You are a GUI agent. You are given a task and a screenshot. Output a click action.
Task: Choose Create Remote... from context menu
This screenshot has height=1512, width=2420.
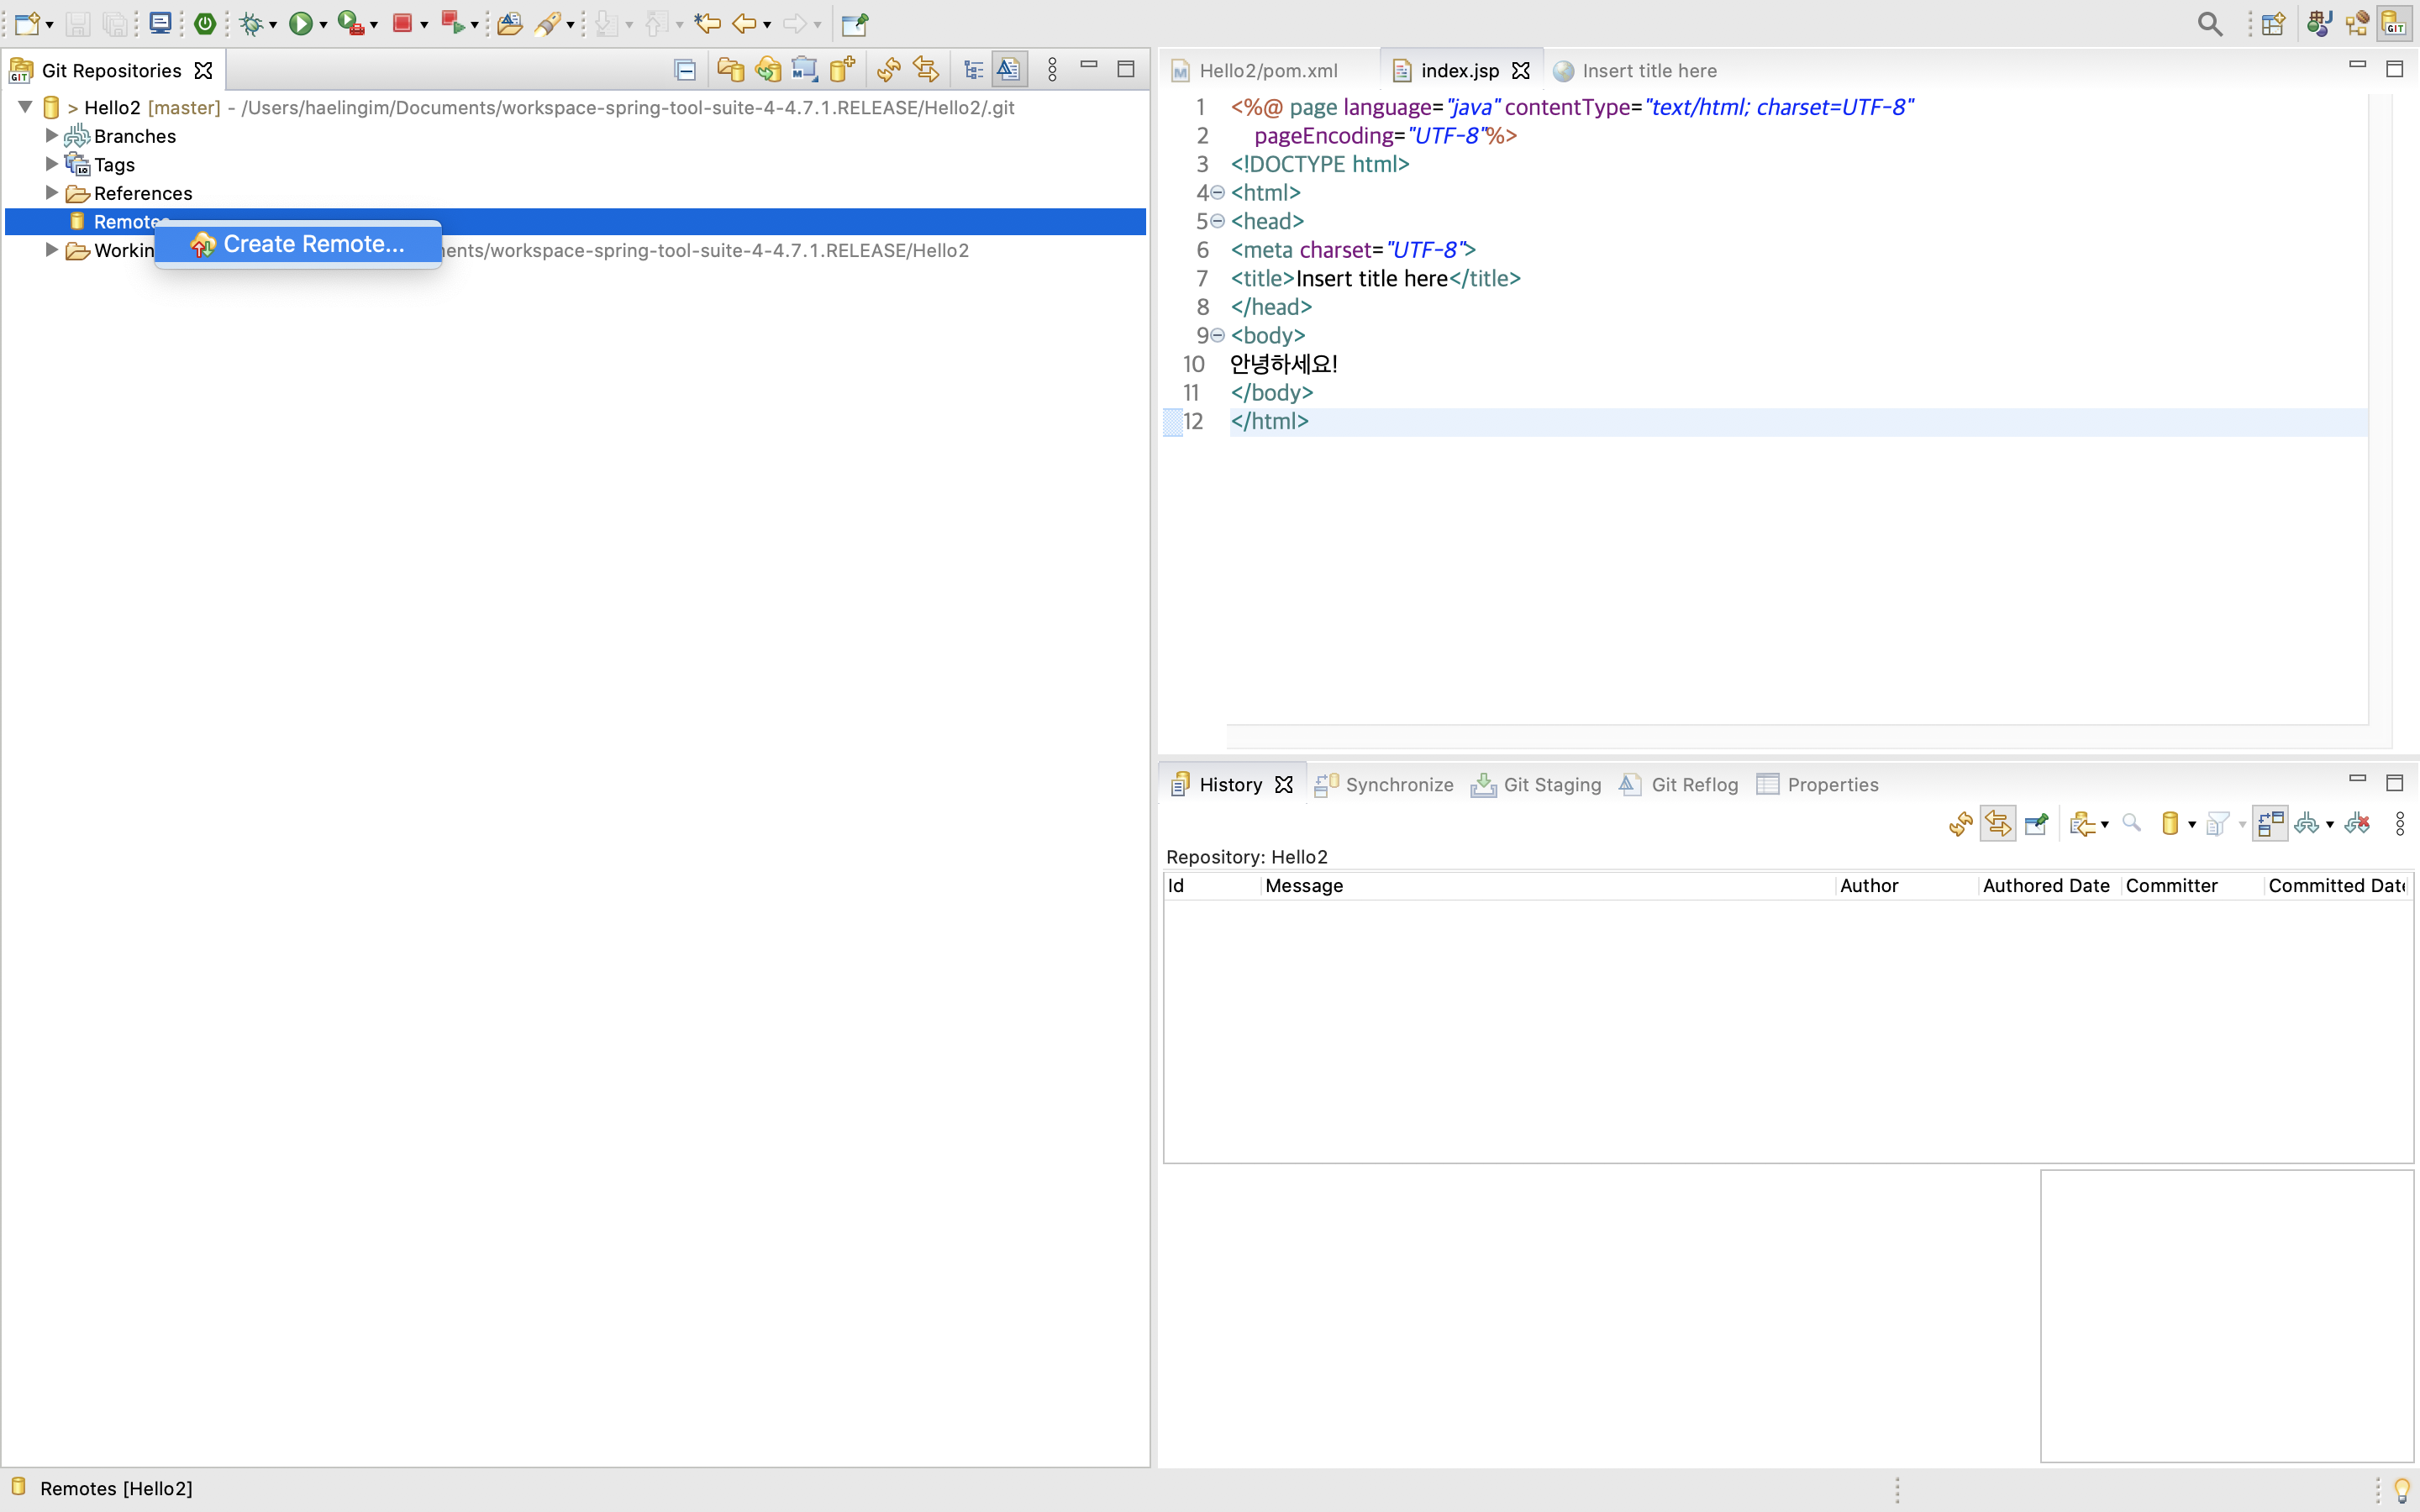tap(298, 244)
